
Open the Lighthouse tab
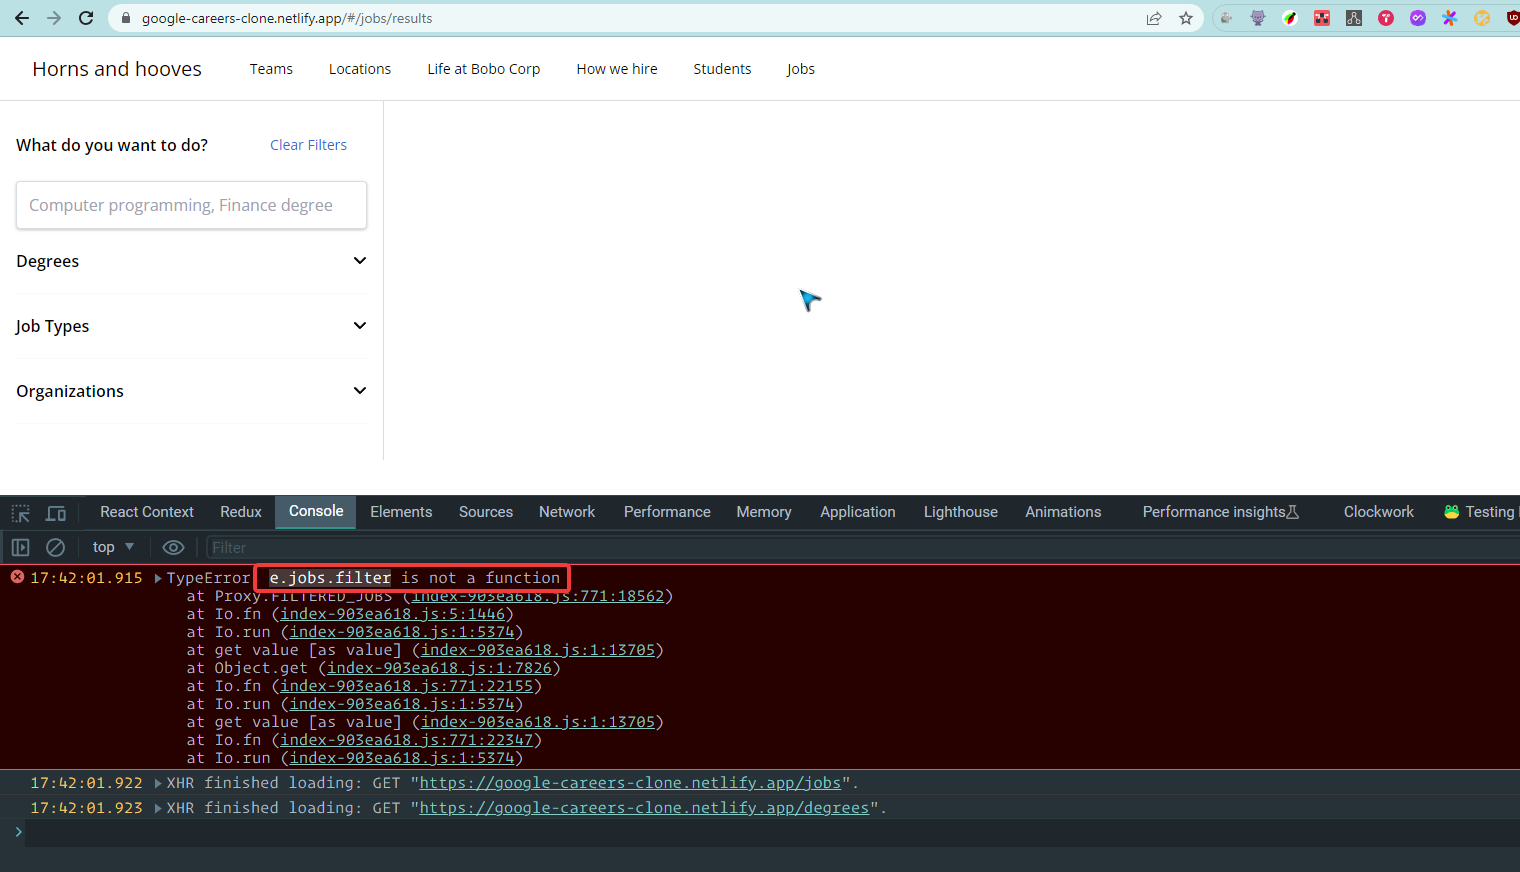coord(961,512)
